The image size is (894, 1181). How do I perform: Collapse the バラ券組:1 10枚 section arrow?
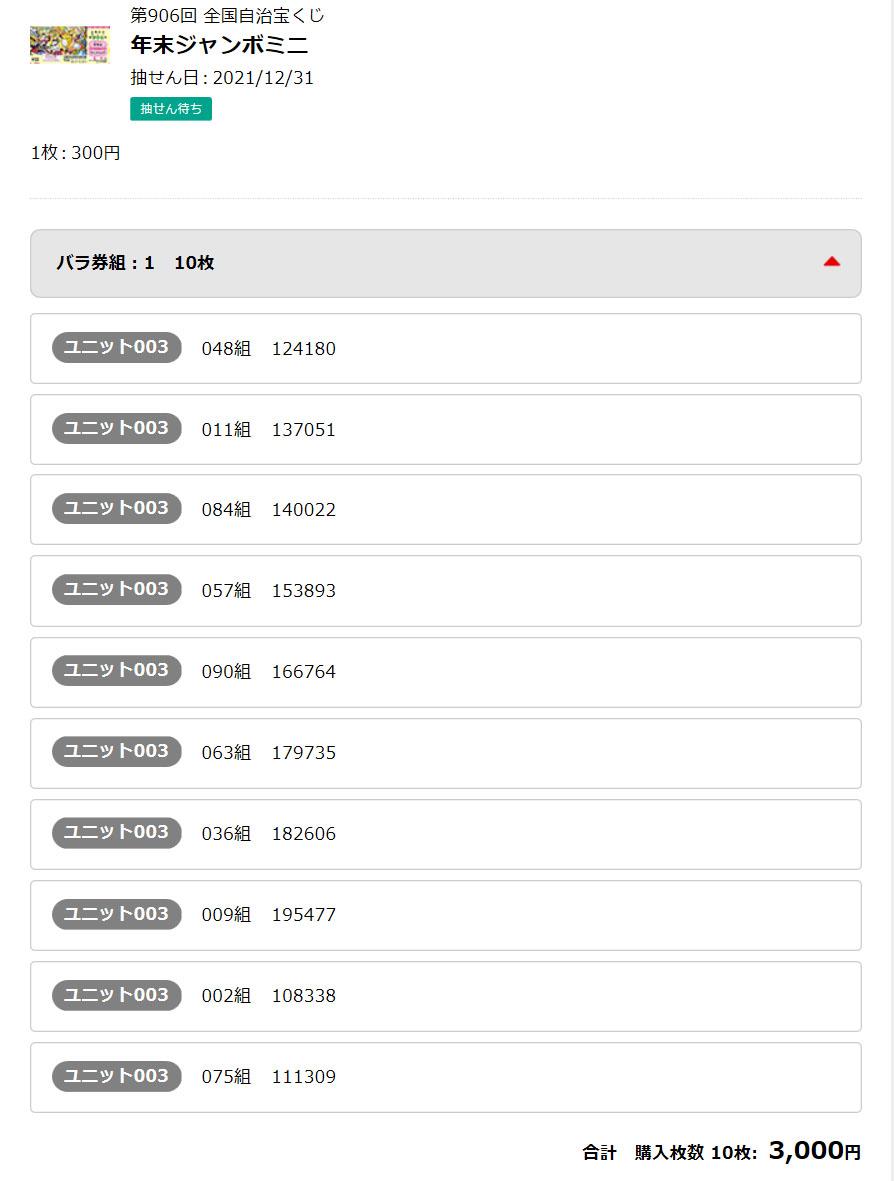click(x=831, y=262)
